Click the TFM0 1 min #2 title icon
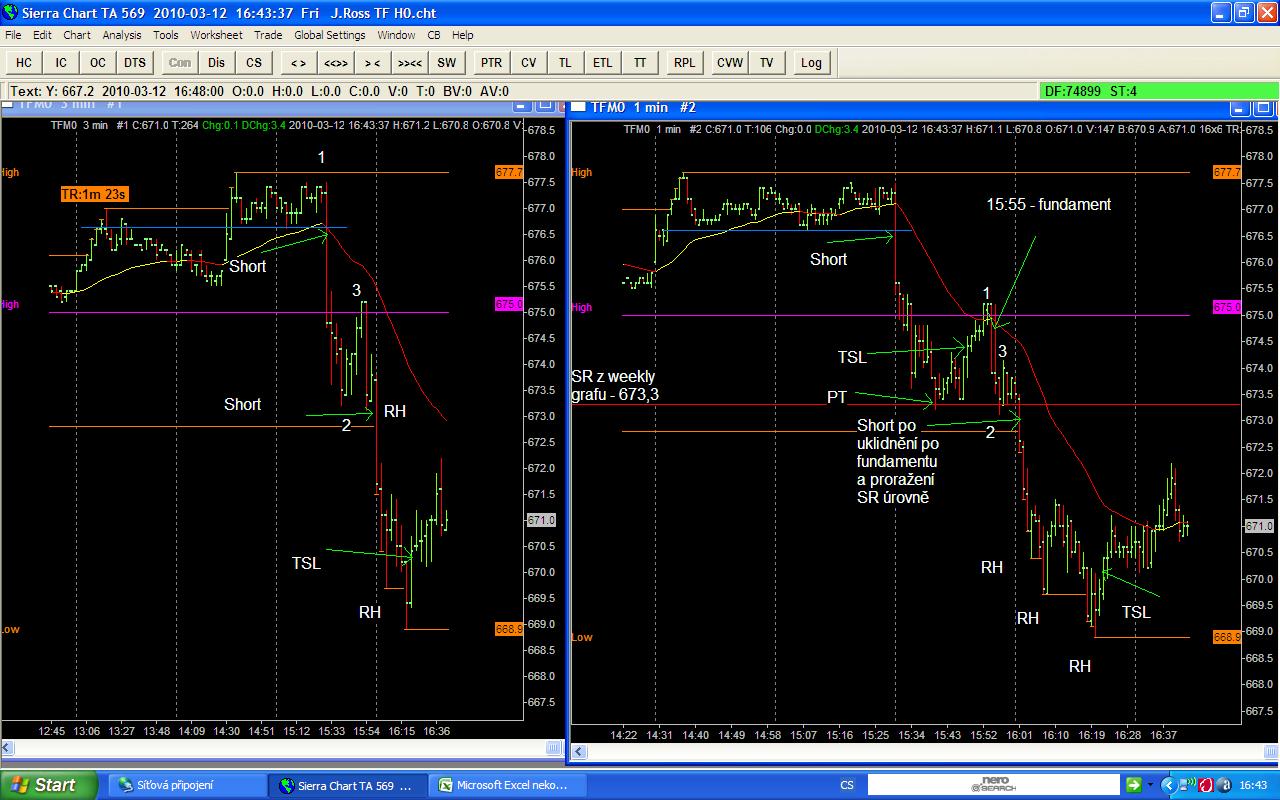1280x800 pixels. (579, 107)
